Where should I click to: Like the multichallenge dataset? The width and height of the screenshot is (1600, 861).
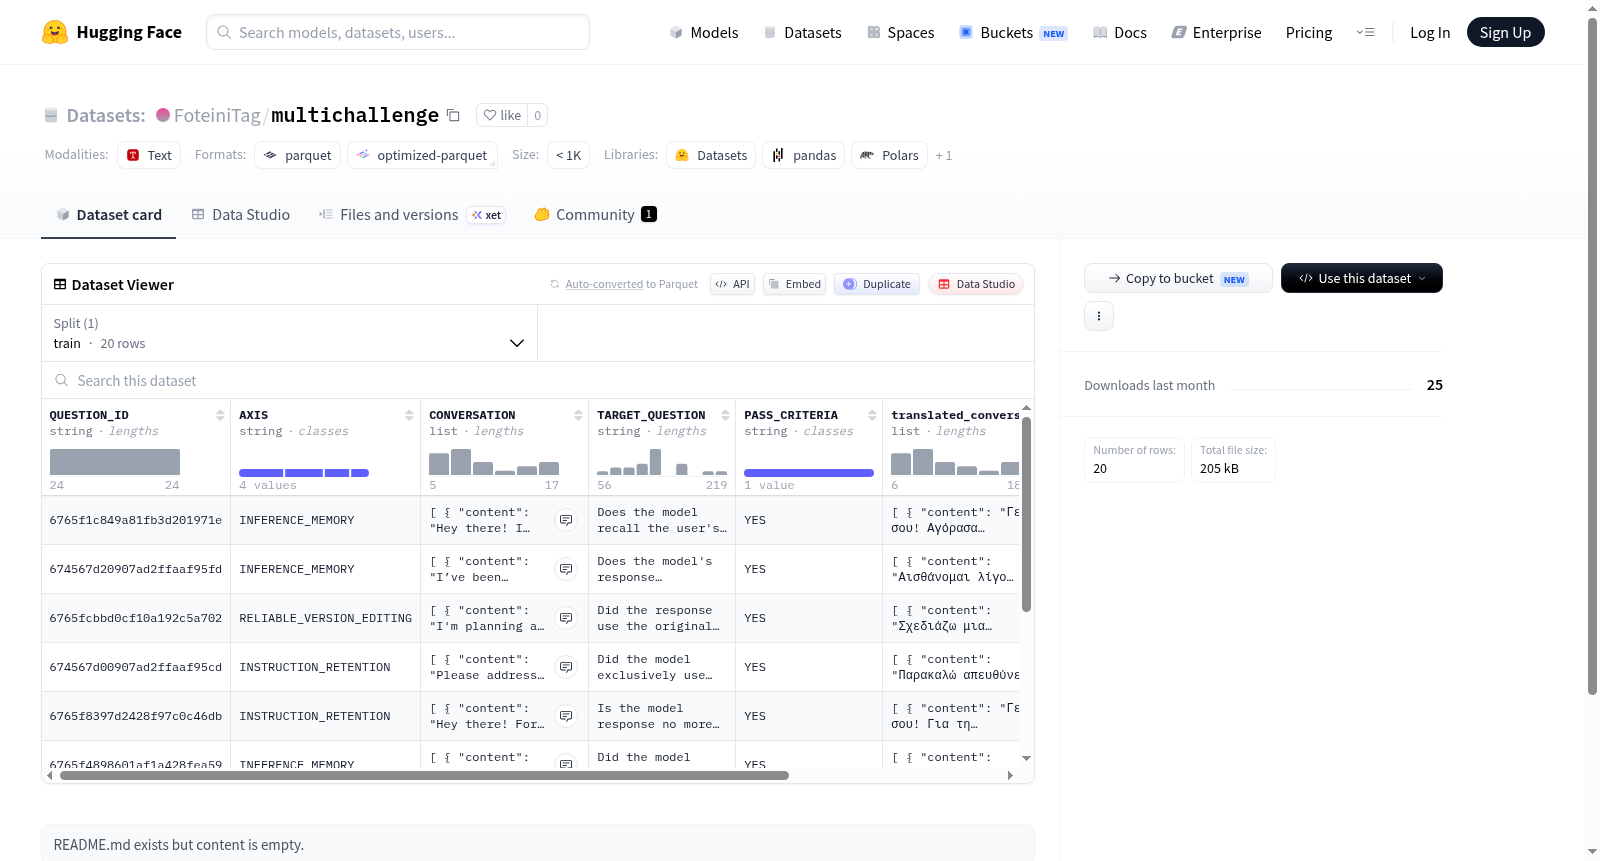click(502, 115)
